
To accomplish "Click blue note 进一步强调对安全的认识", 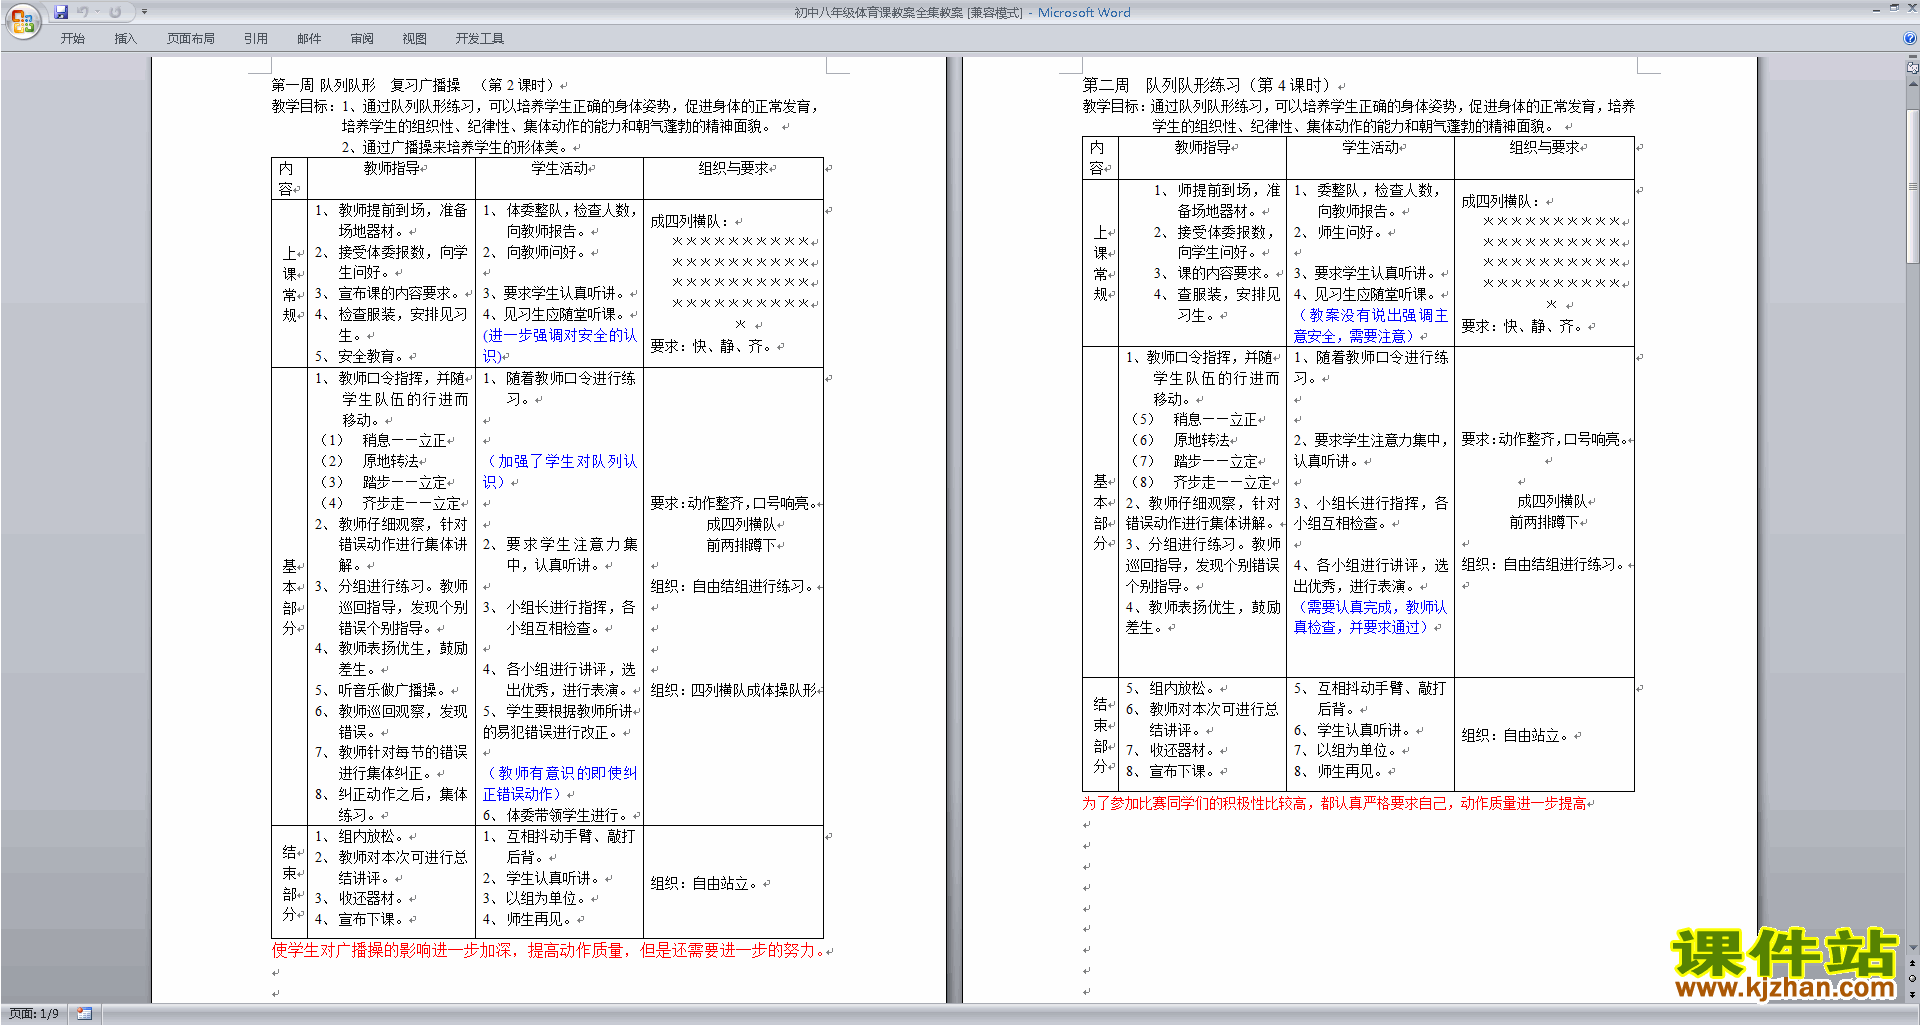I will (560, 346).
